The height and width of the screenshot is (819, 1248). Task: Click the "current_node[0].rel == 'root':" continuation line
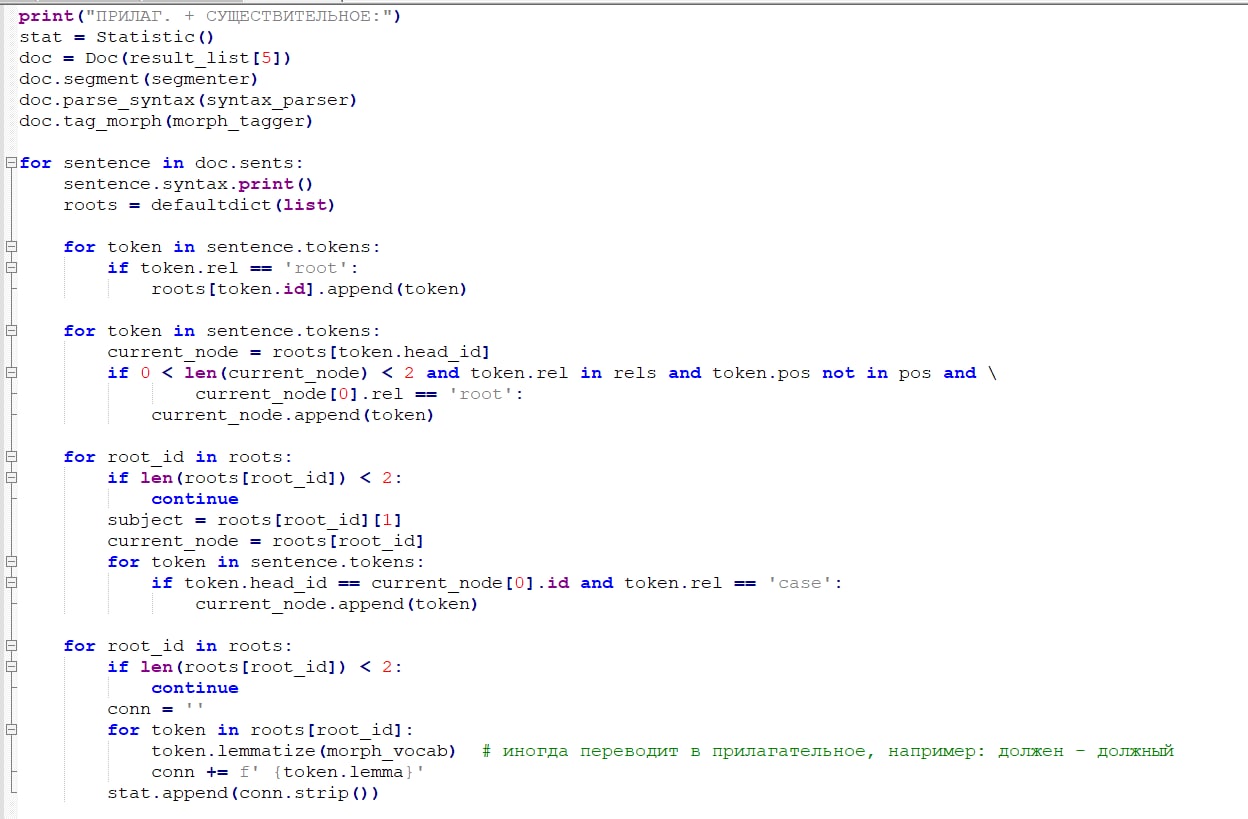[x=359, y=394]
